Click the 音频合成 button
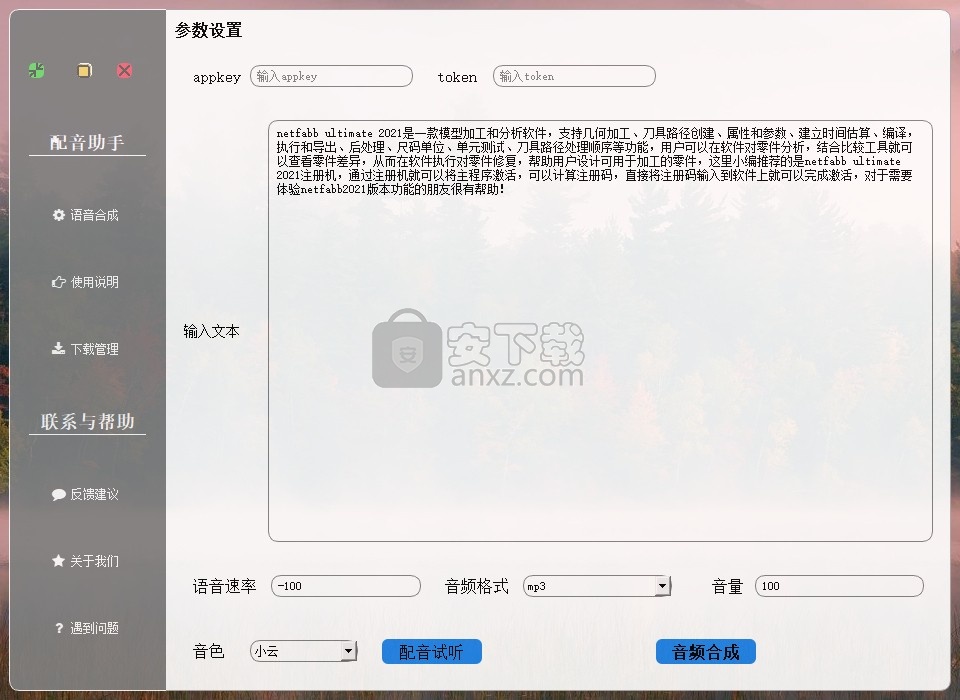This screenshot has height=700, width=960. click(x=706, y=652)
